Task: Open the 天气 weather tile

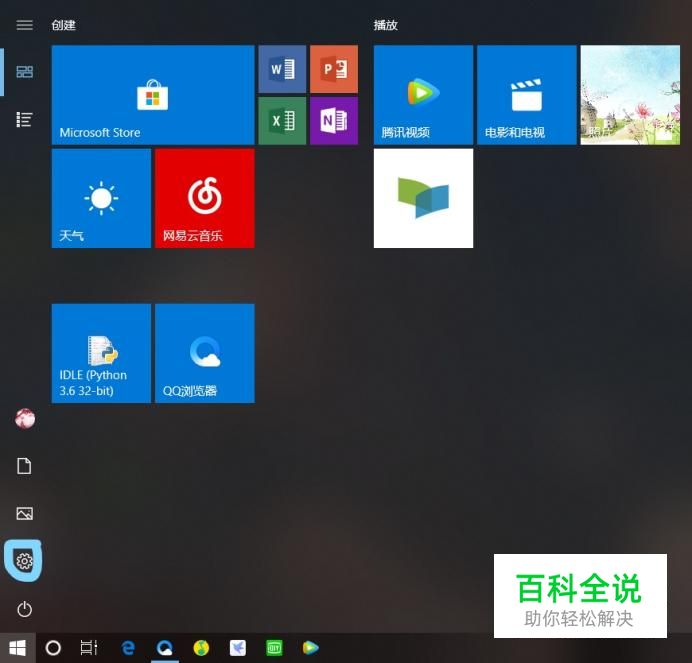Action: [x=101, y=198]
